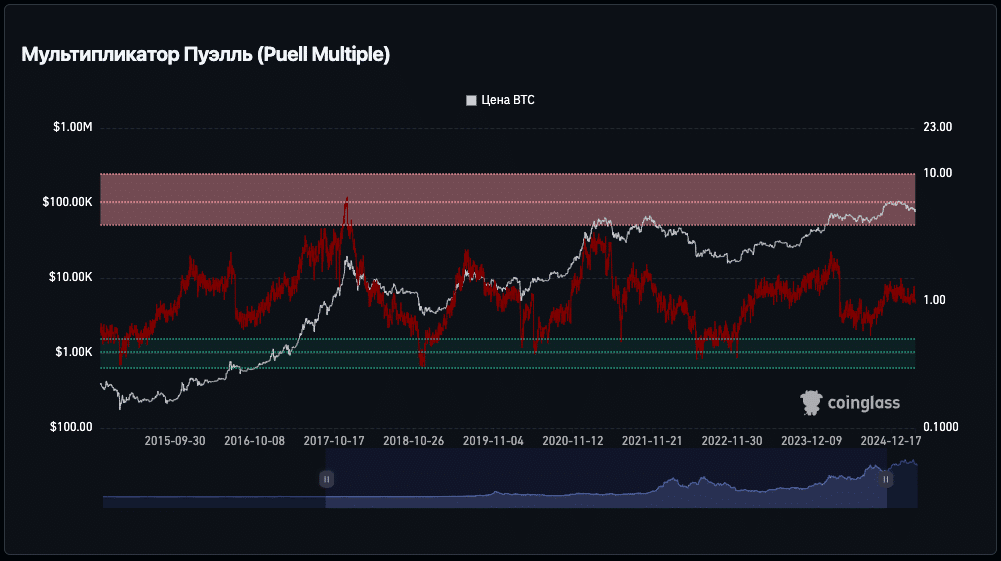This screenshot has width=1001, height=561.
Task: Click the 2024-12-17 date label
Action: click(891, 441)
